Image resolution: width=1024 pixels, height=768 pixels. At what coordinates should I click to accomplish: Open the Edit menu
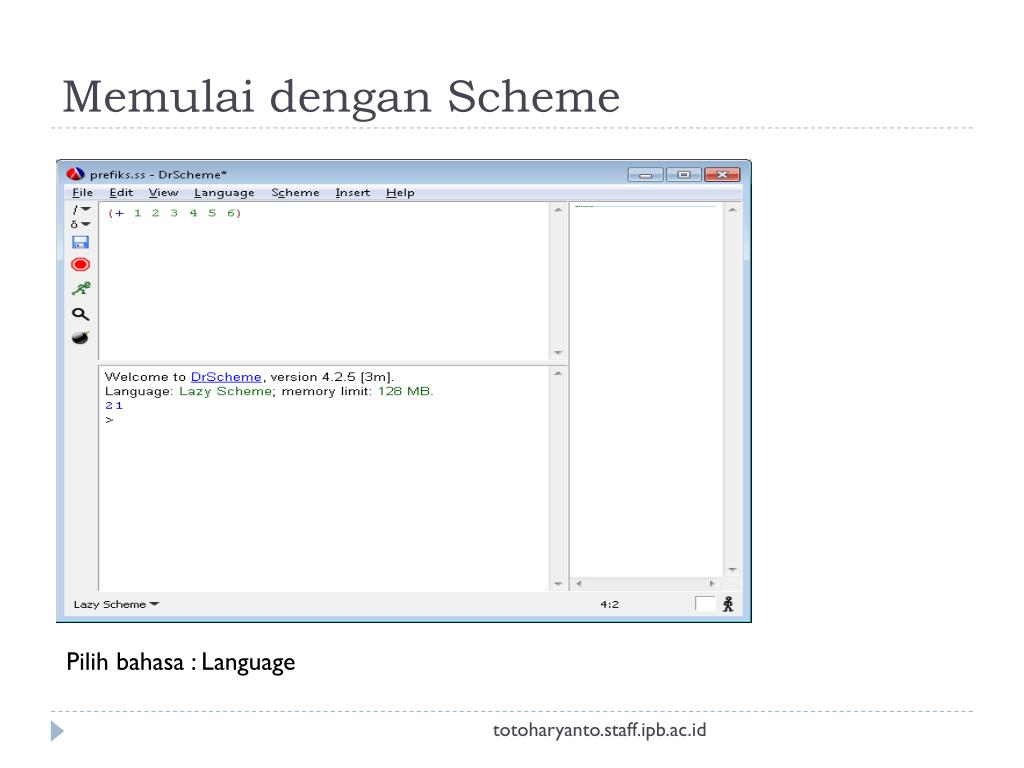[x=121, y=193]
